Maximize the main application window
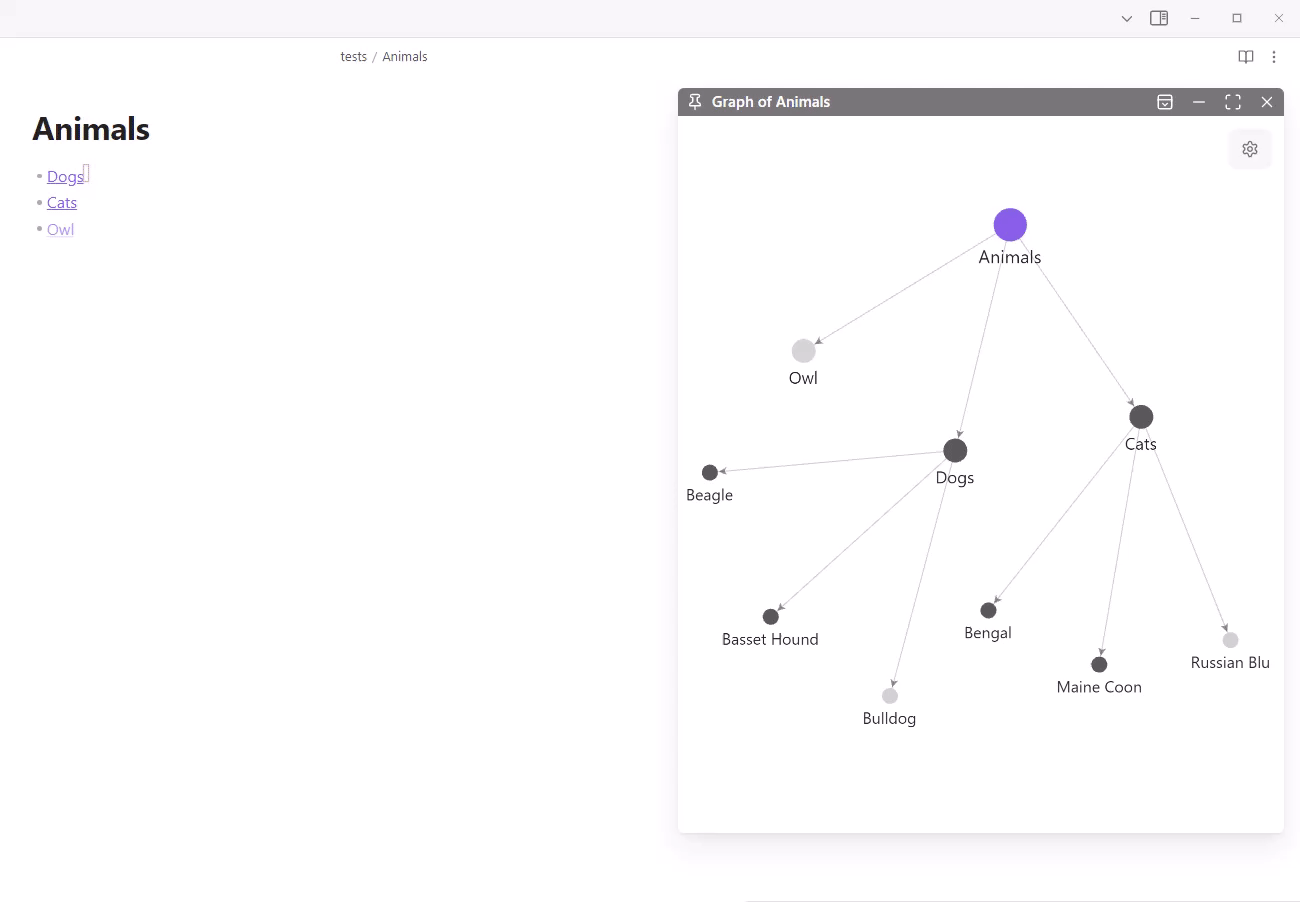The height and width of the screenshot is (902, 1300). [1237, 18]
